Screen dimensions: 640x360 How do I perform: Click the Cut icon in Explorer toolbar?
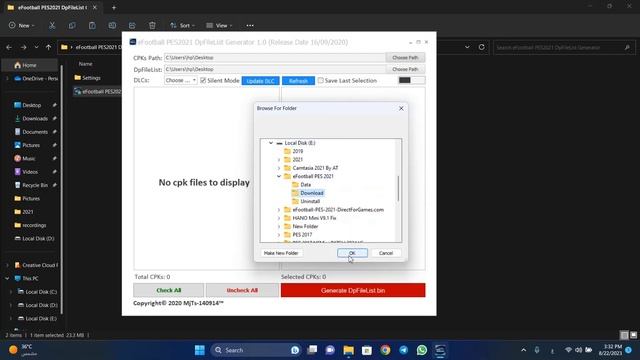pos(52,25)
